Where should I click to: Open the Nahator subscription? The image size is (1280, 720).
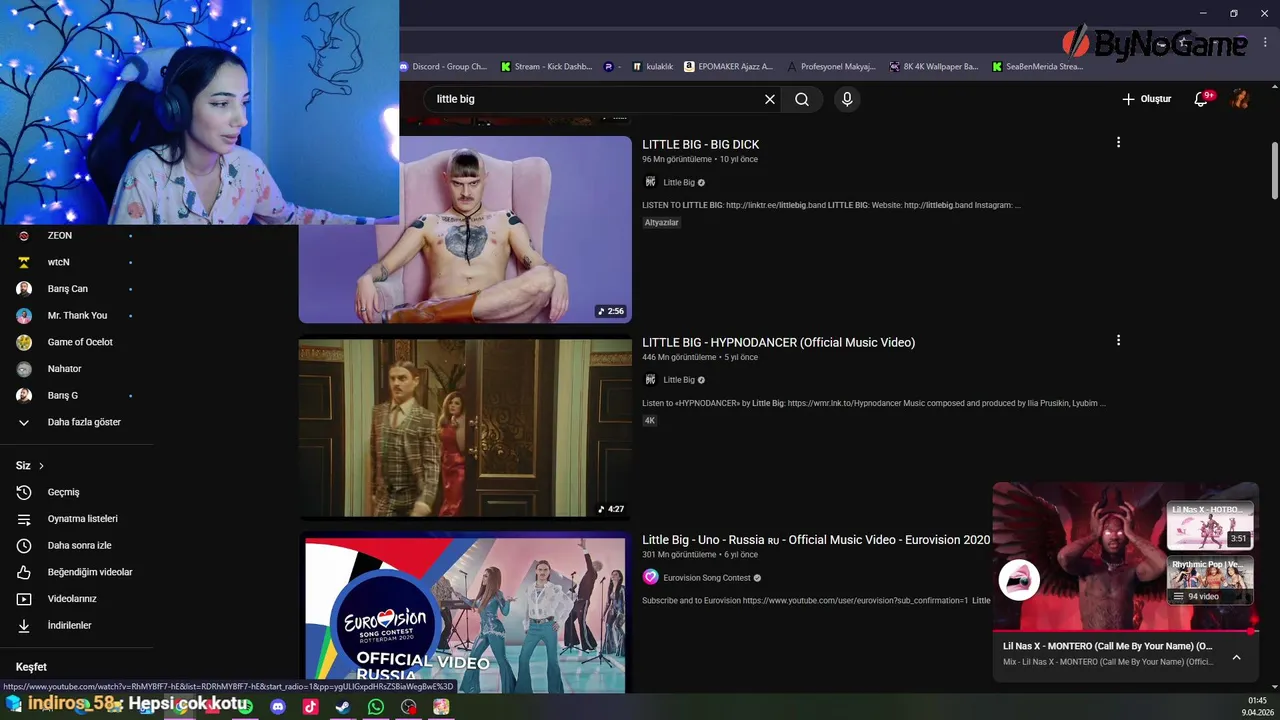[x=65, y=369]
